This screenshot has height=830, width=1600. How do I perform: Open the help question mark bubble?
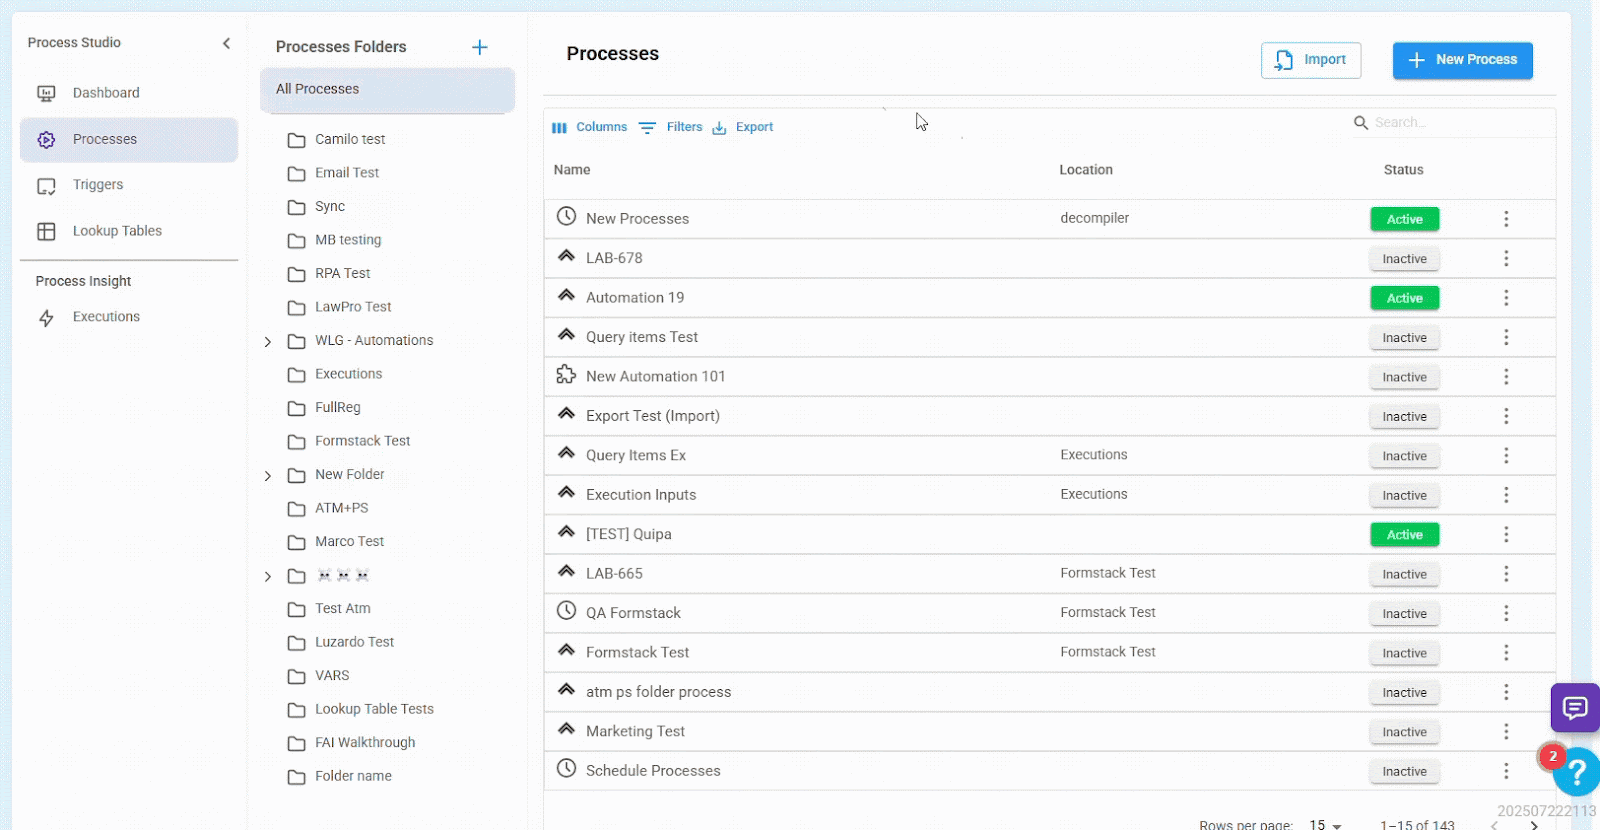point(1577,772)
